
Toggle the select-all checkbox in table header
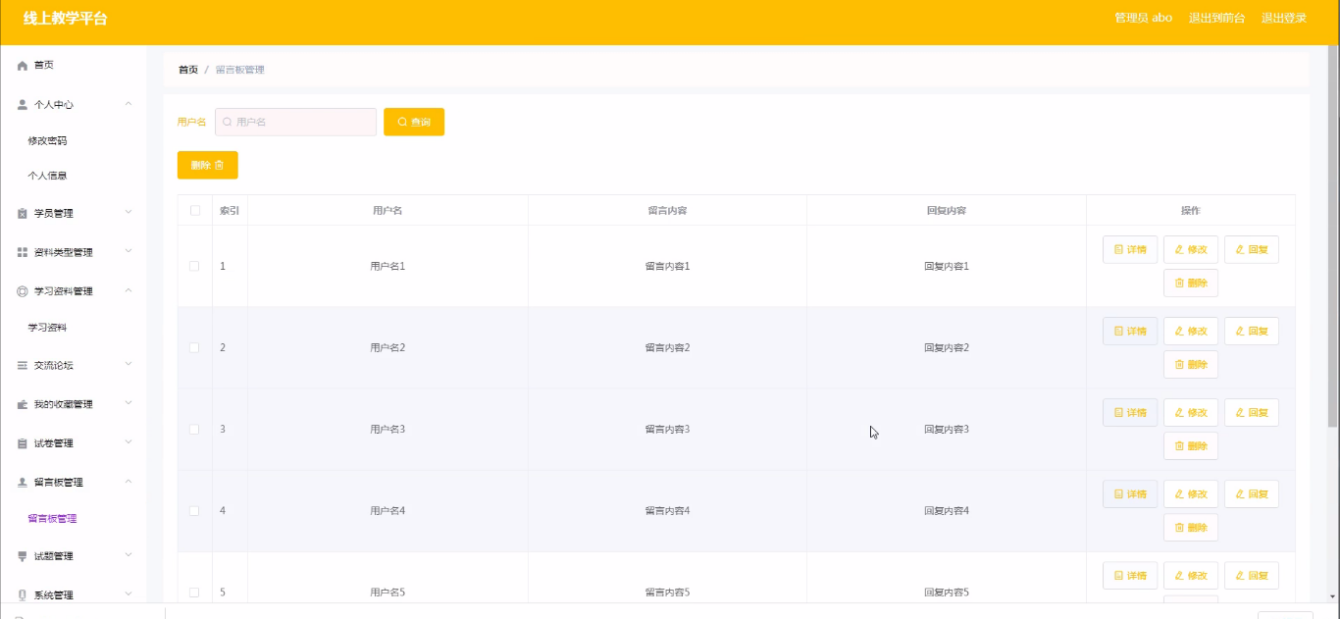pyautogui.click(x=195, y=210)
